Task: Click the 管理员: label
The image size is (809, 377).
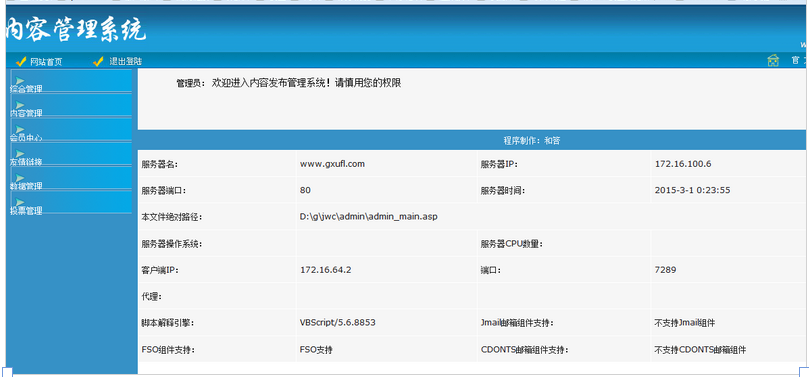Action: pos(191,84)
